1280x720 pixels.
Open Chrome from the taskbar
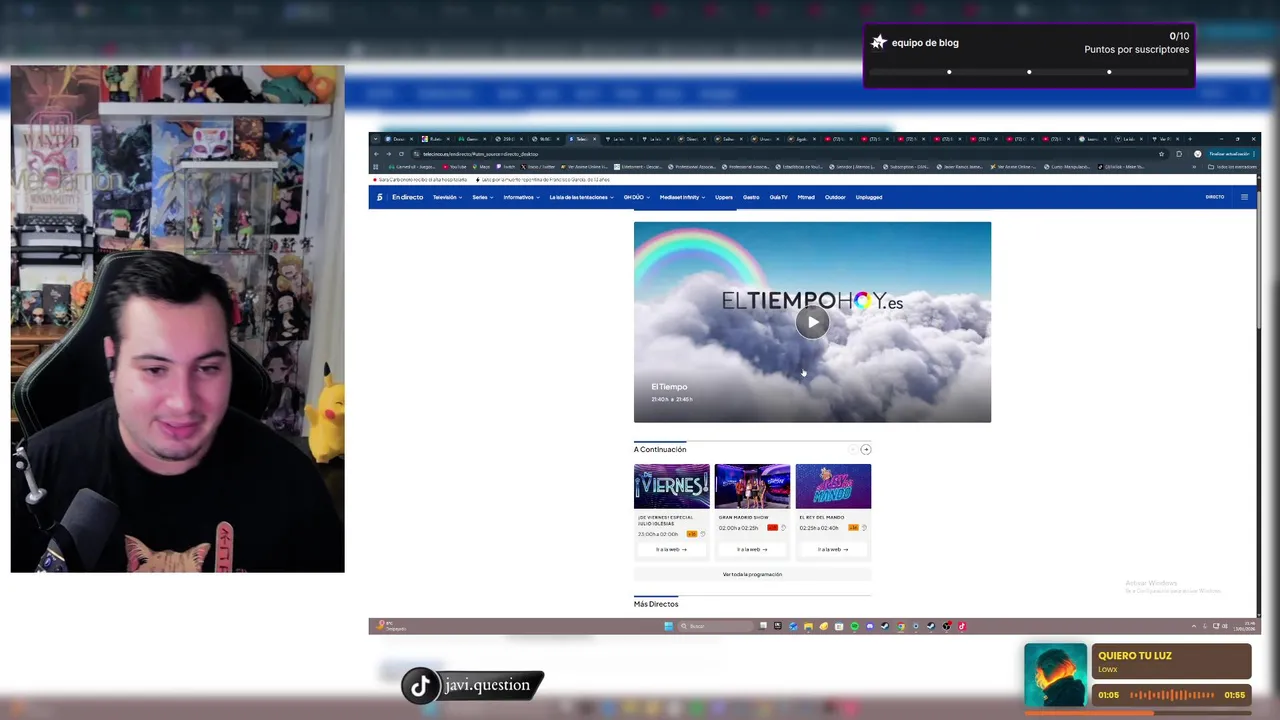click(901, 626)
